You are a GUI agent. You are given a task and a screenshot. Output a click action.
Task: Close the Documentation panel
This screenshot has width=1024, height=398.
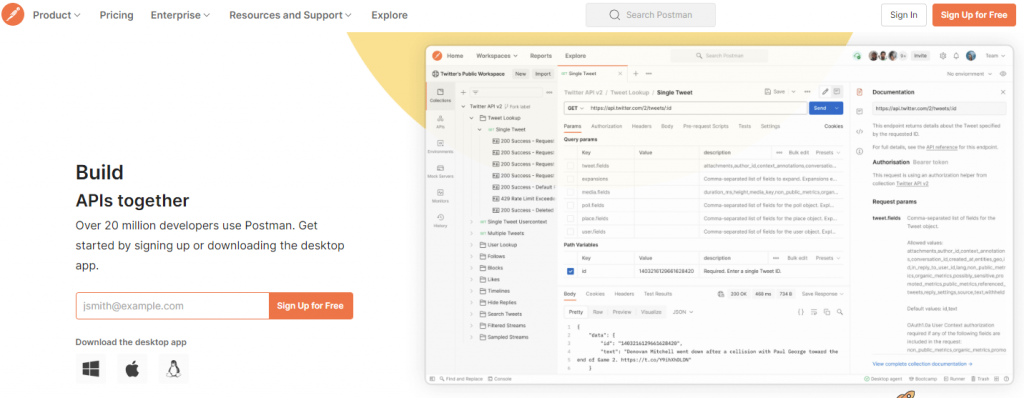pyautogui.click(x=1003, y=92)
